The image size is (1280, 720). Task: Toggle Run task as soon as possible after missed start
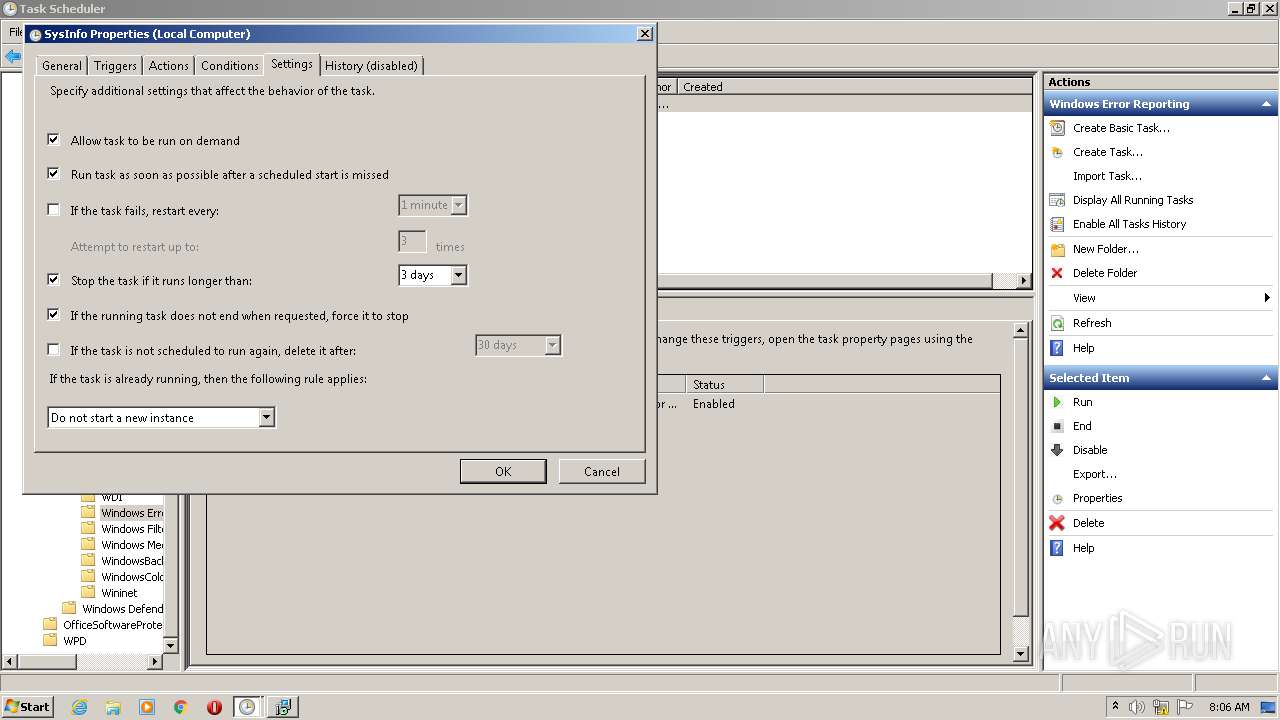click(x=54, y=173)
